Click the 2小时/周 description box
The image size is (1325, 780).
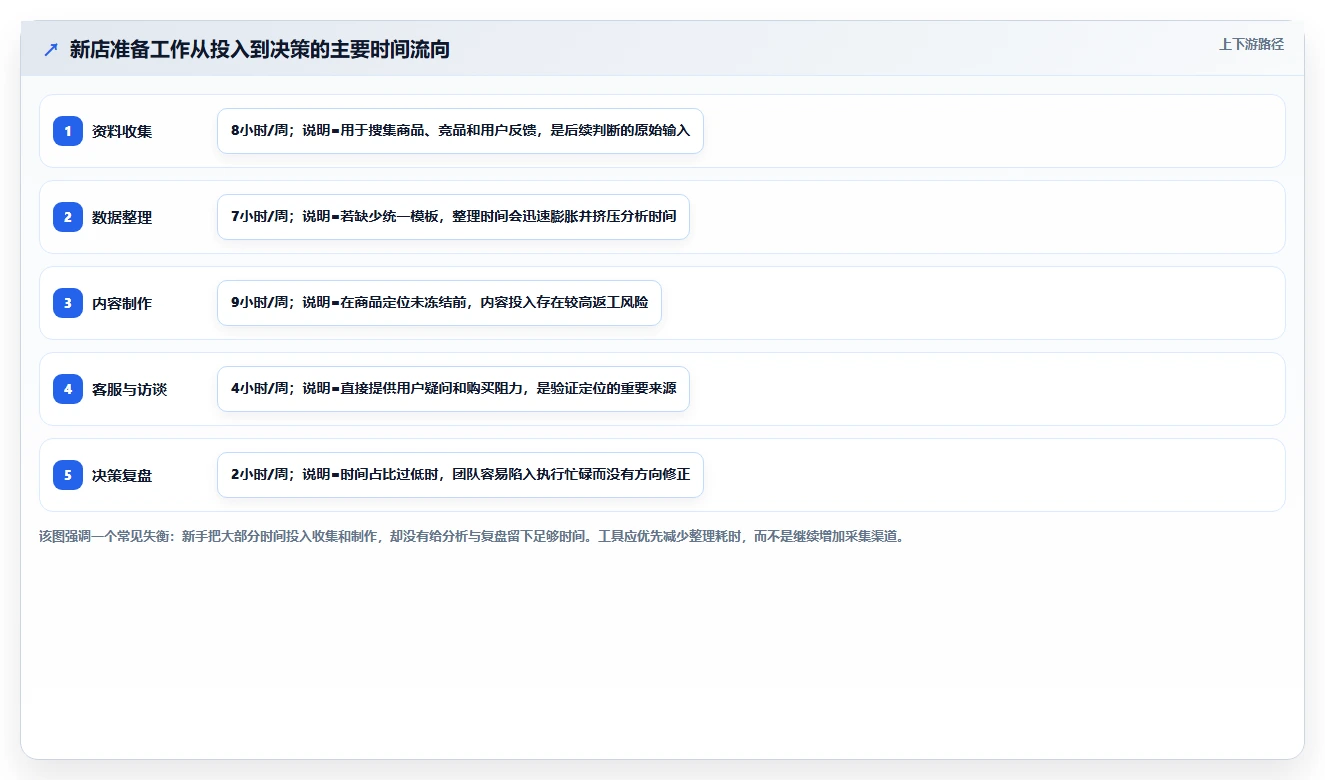(460, 475)
